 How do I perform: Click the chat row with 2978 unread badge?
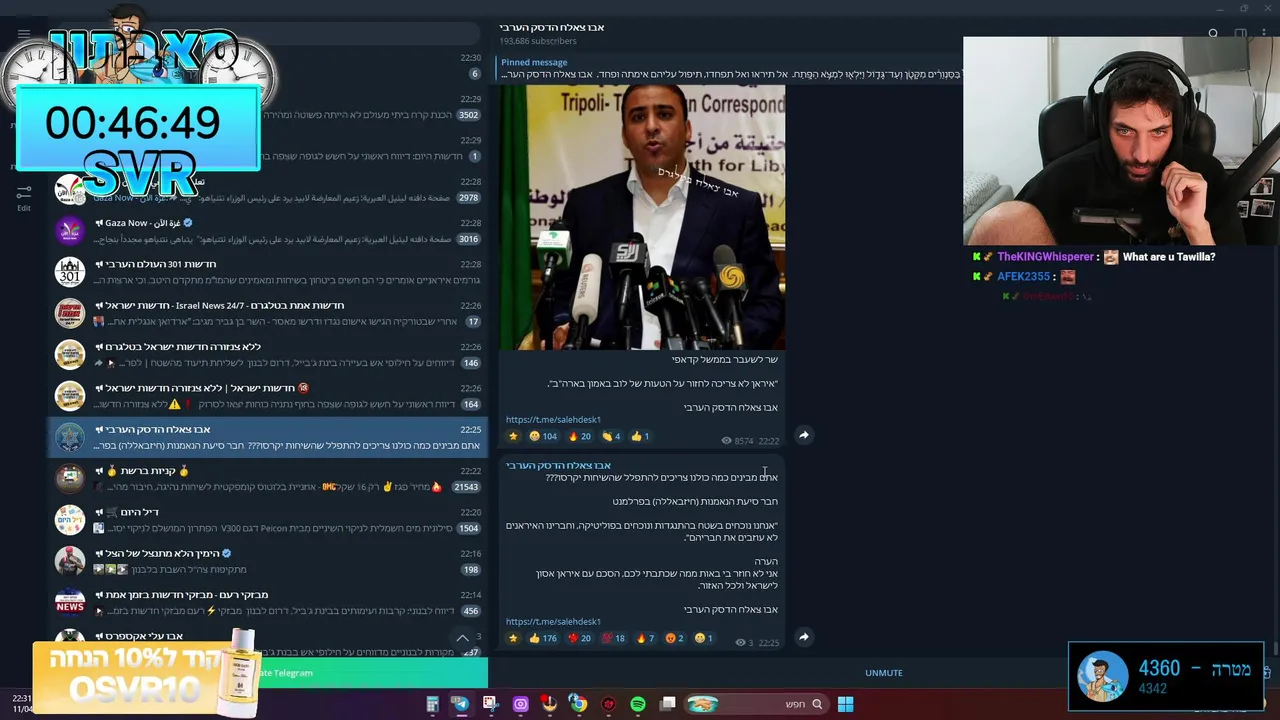(268, 190)
